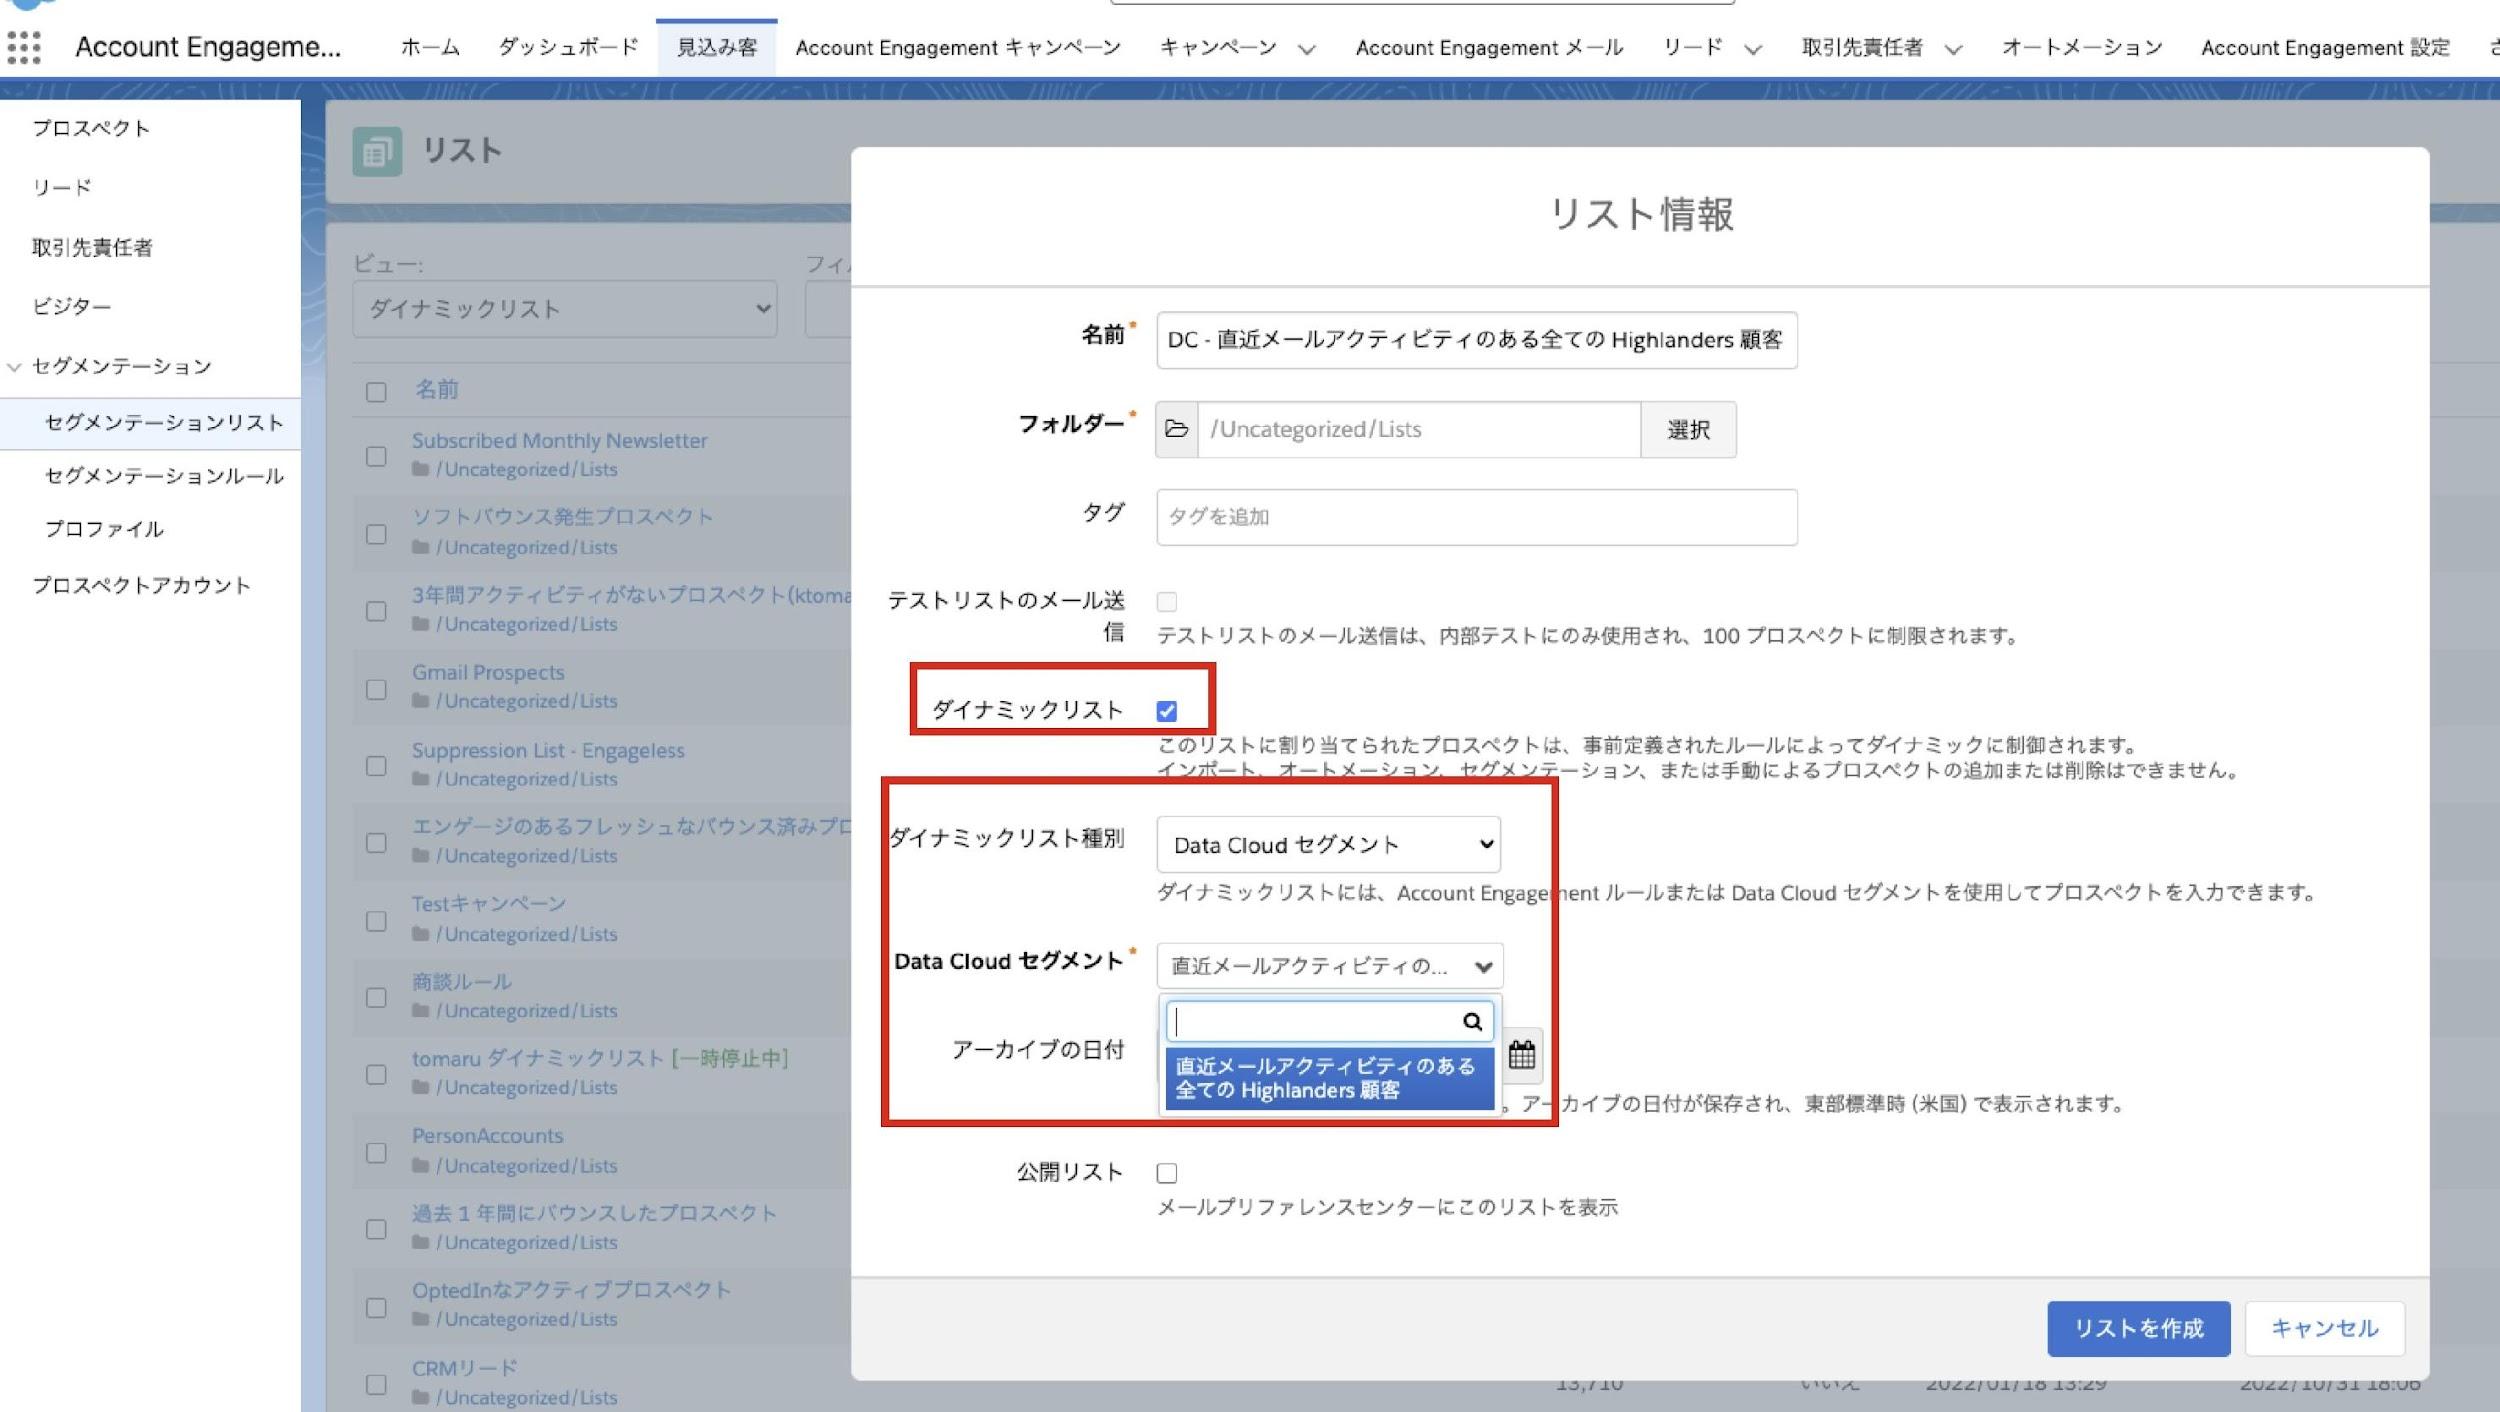Viewport: 2500px width, 1412px height.
Task: Click the リストを作成 button
Action: 2137,1328
